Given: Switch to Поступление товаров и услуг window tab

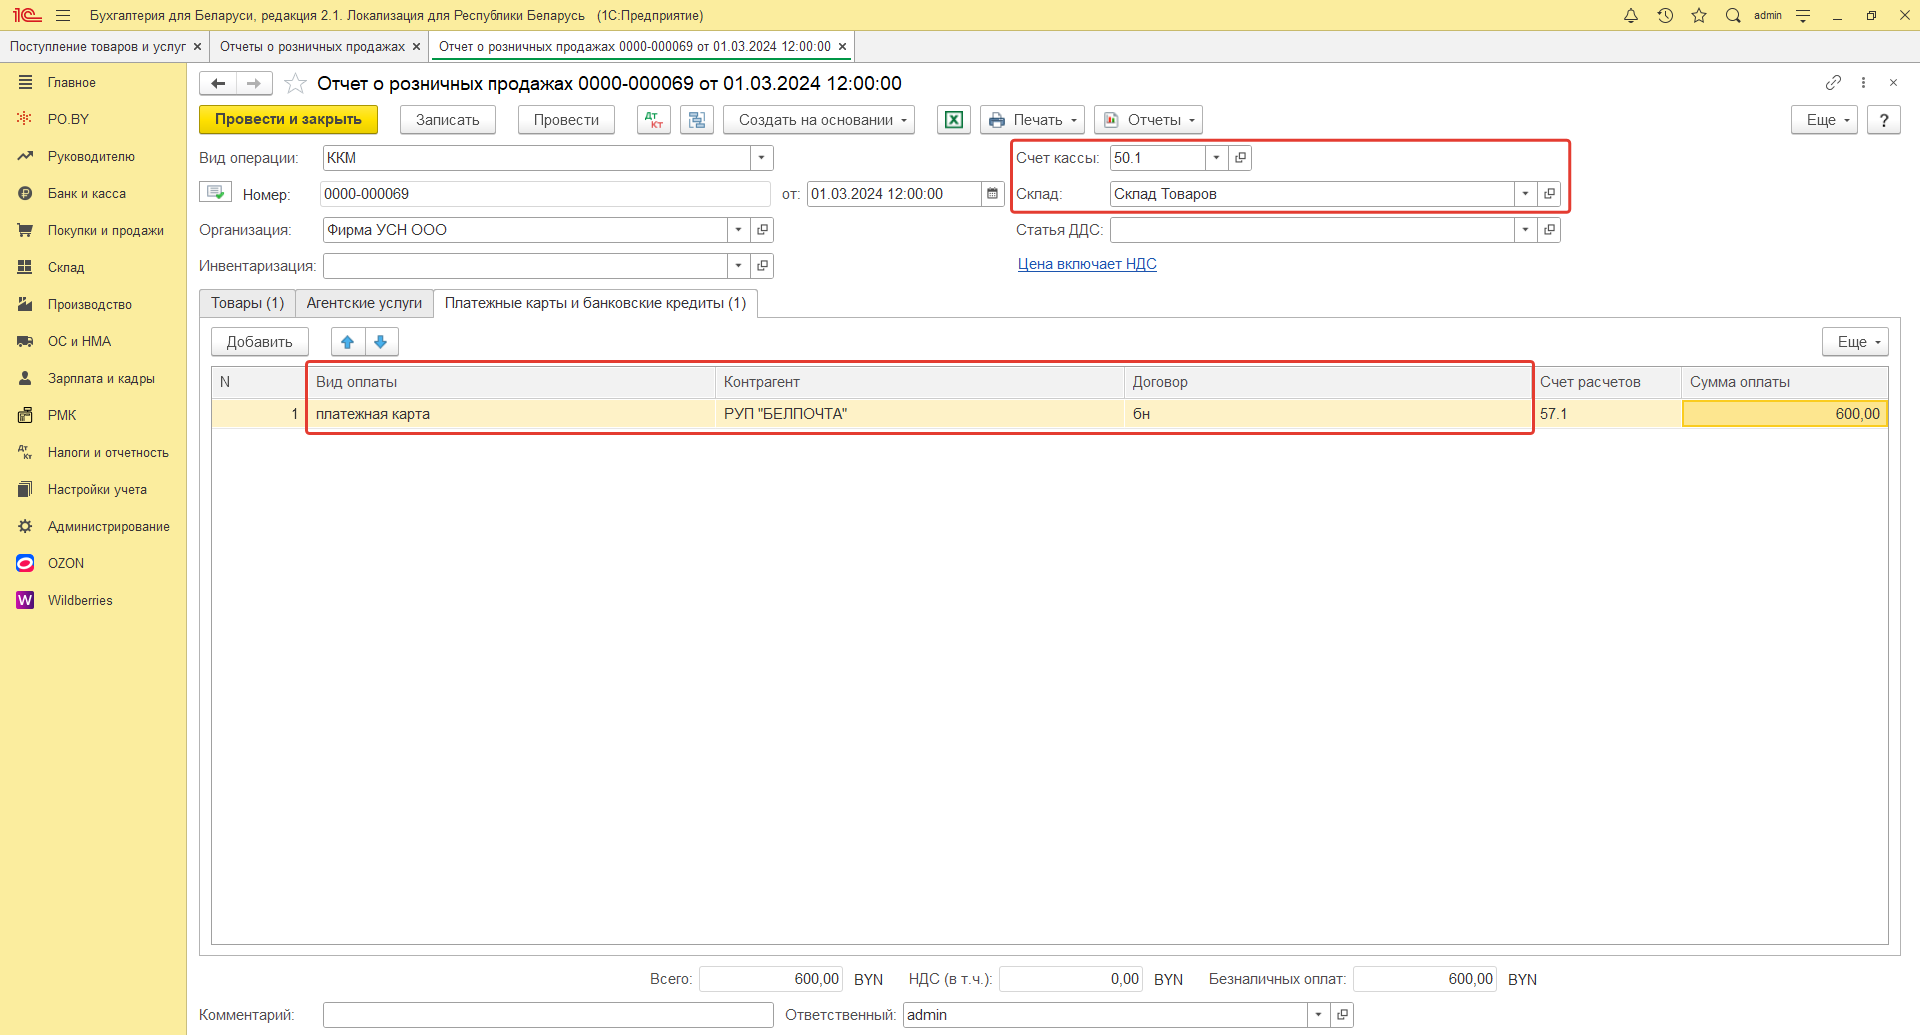Looking at the screenshot, I should (98, 47).
